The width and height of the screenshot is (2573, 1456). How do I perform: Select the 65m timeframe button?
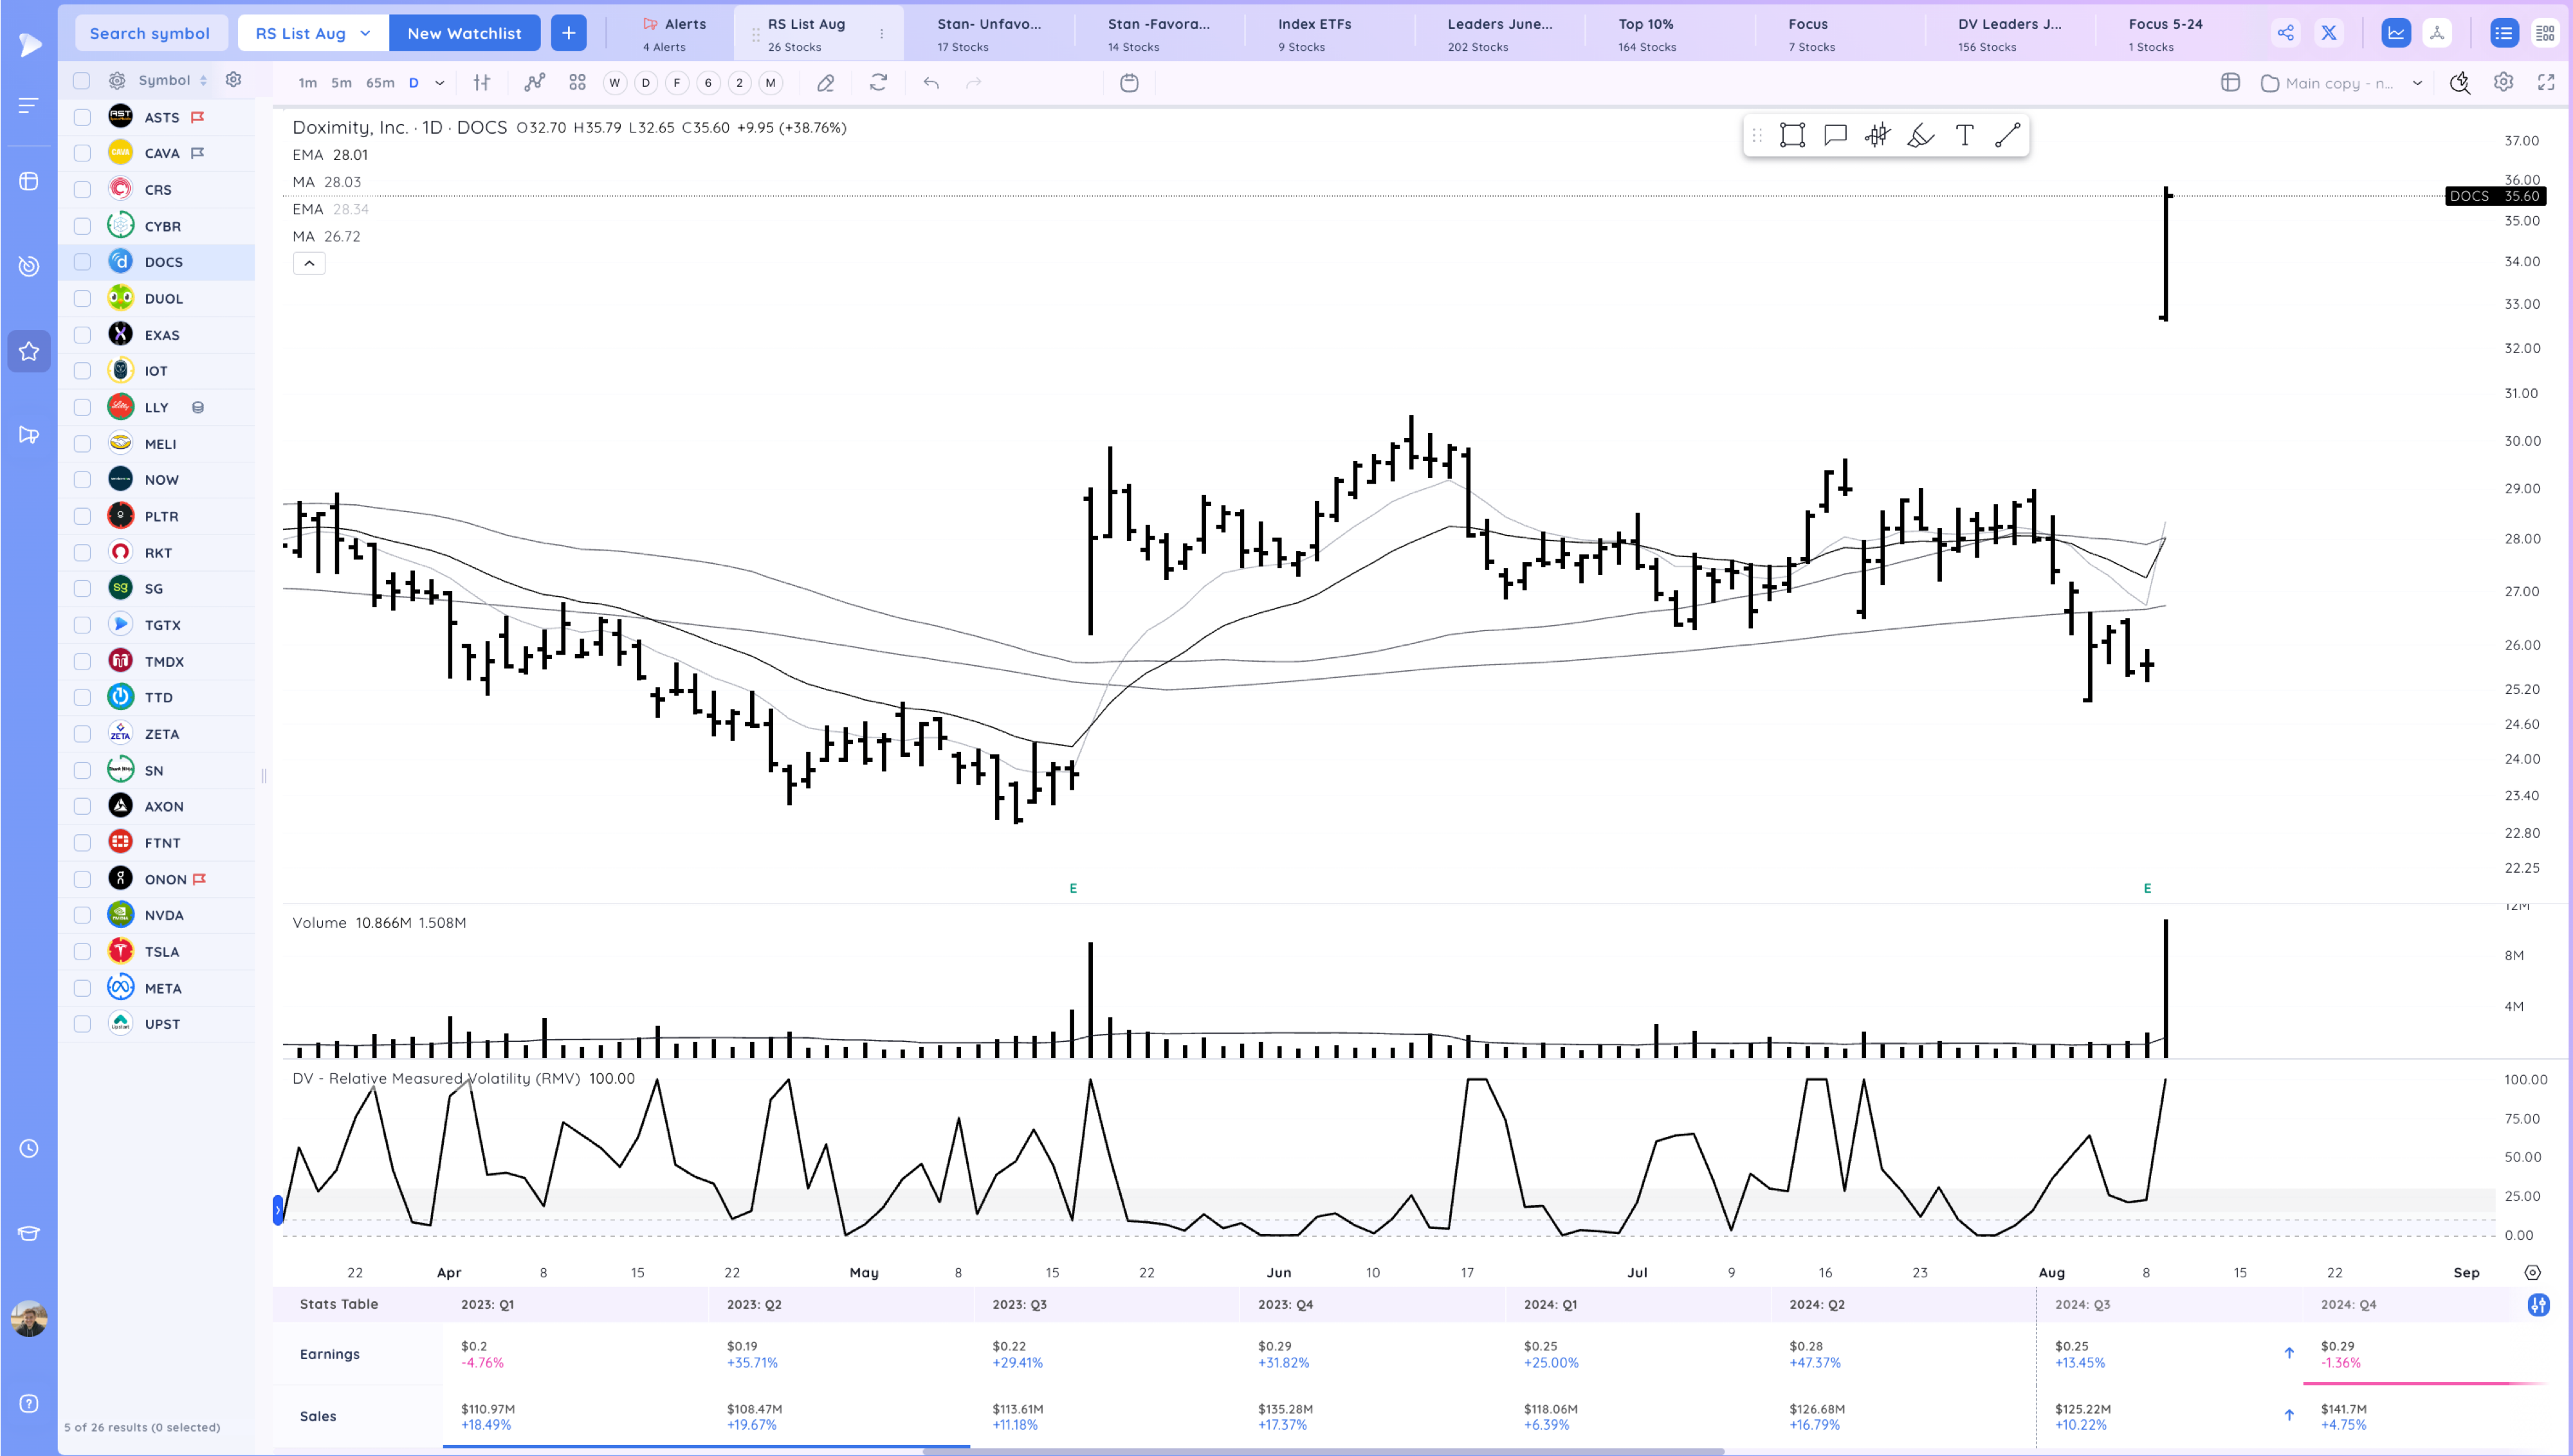click(x=380, y=83)
